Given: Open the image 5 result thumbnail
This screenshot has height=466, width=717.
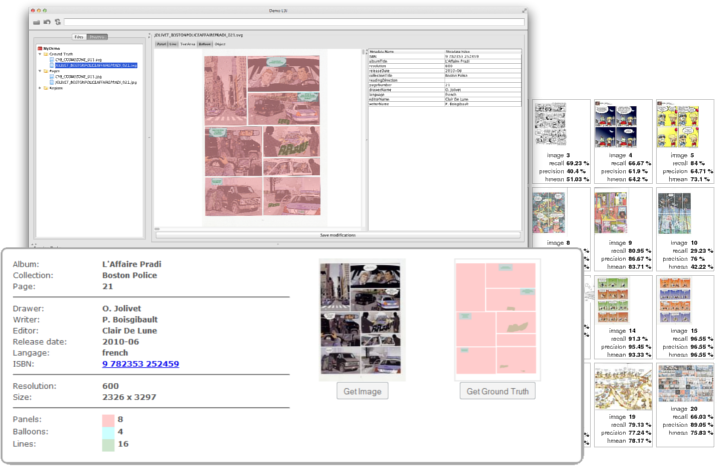Looking at the screenshot, I should tap(678, 124).
